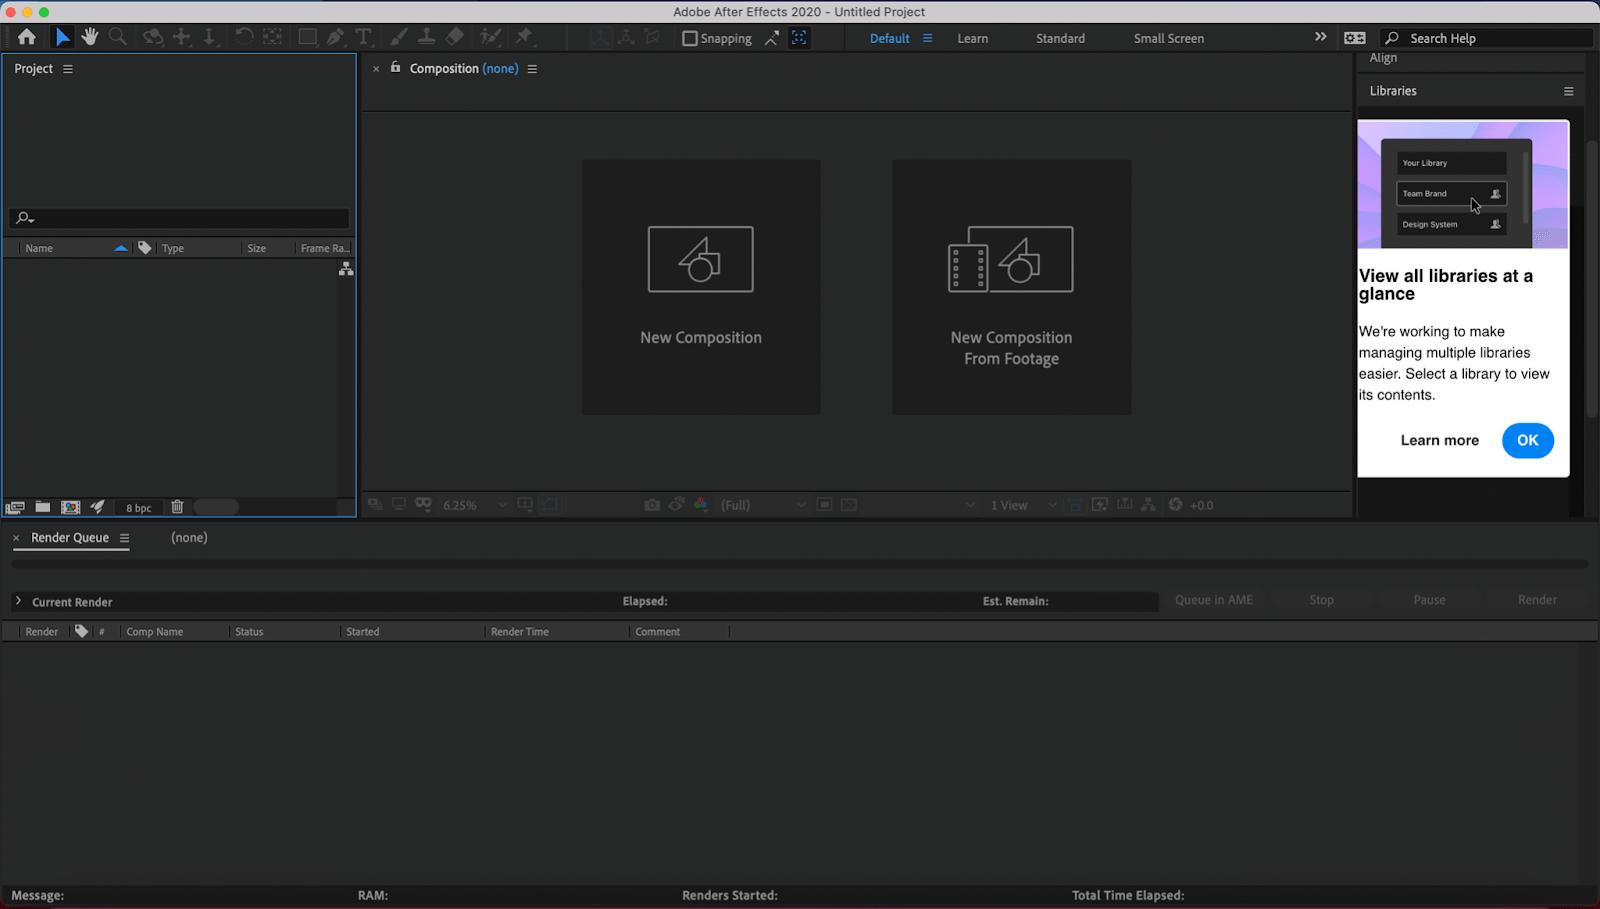This screenshot has width=1600, height=909.
Task: Open the project flowchart view icon
Action: [x=346, y=269]
